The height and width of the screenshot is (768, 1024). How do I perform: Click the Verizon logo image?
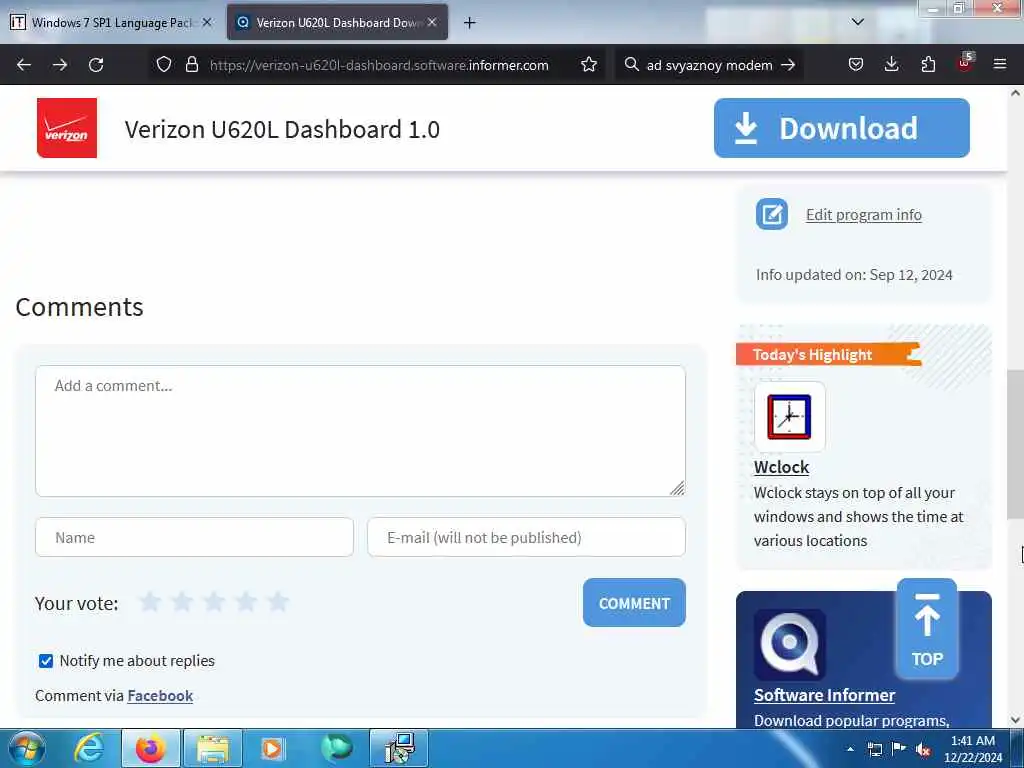coord(67,128)
